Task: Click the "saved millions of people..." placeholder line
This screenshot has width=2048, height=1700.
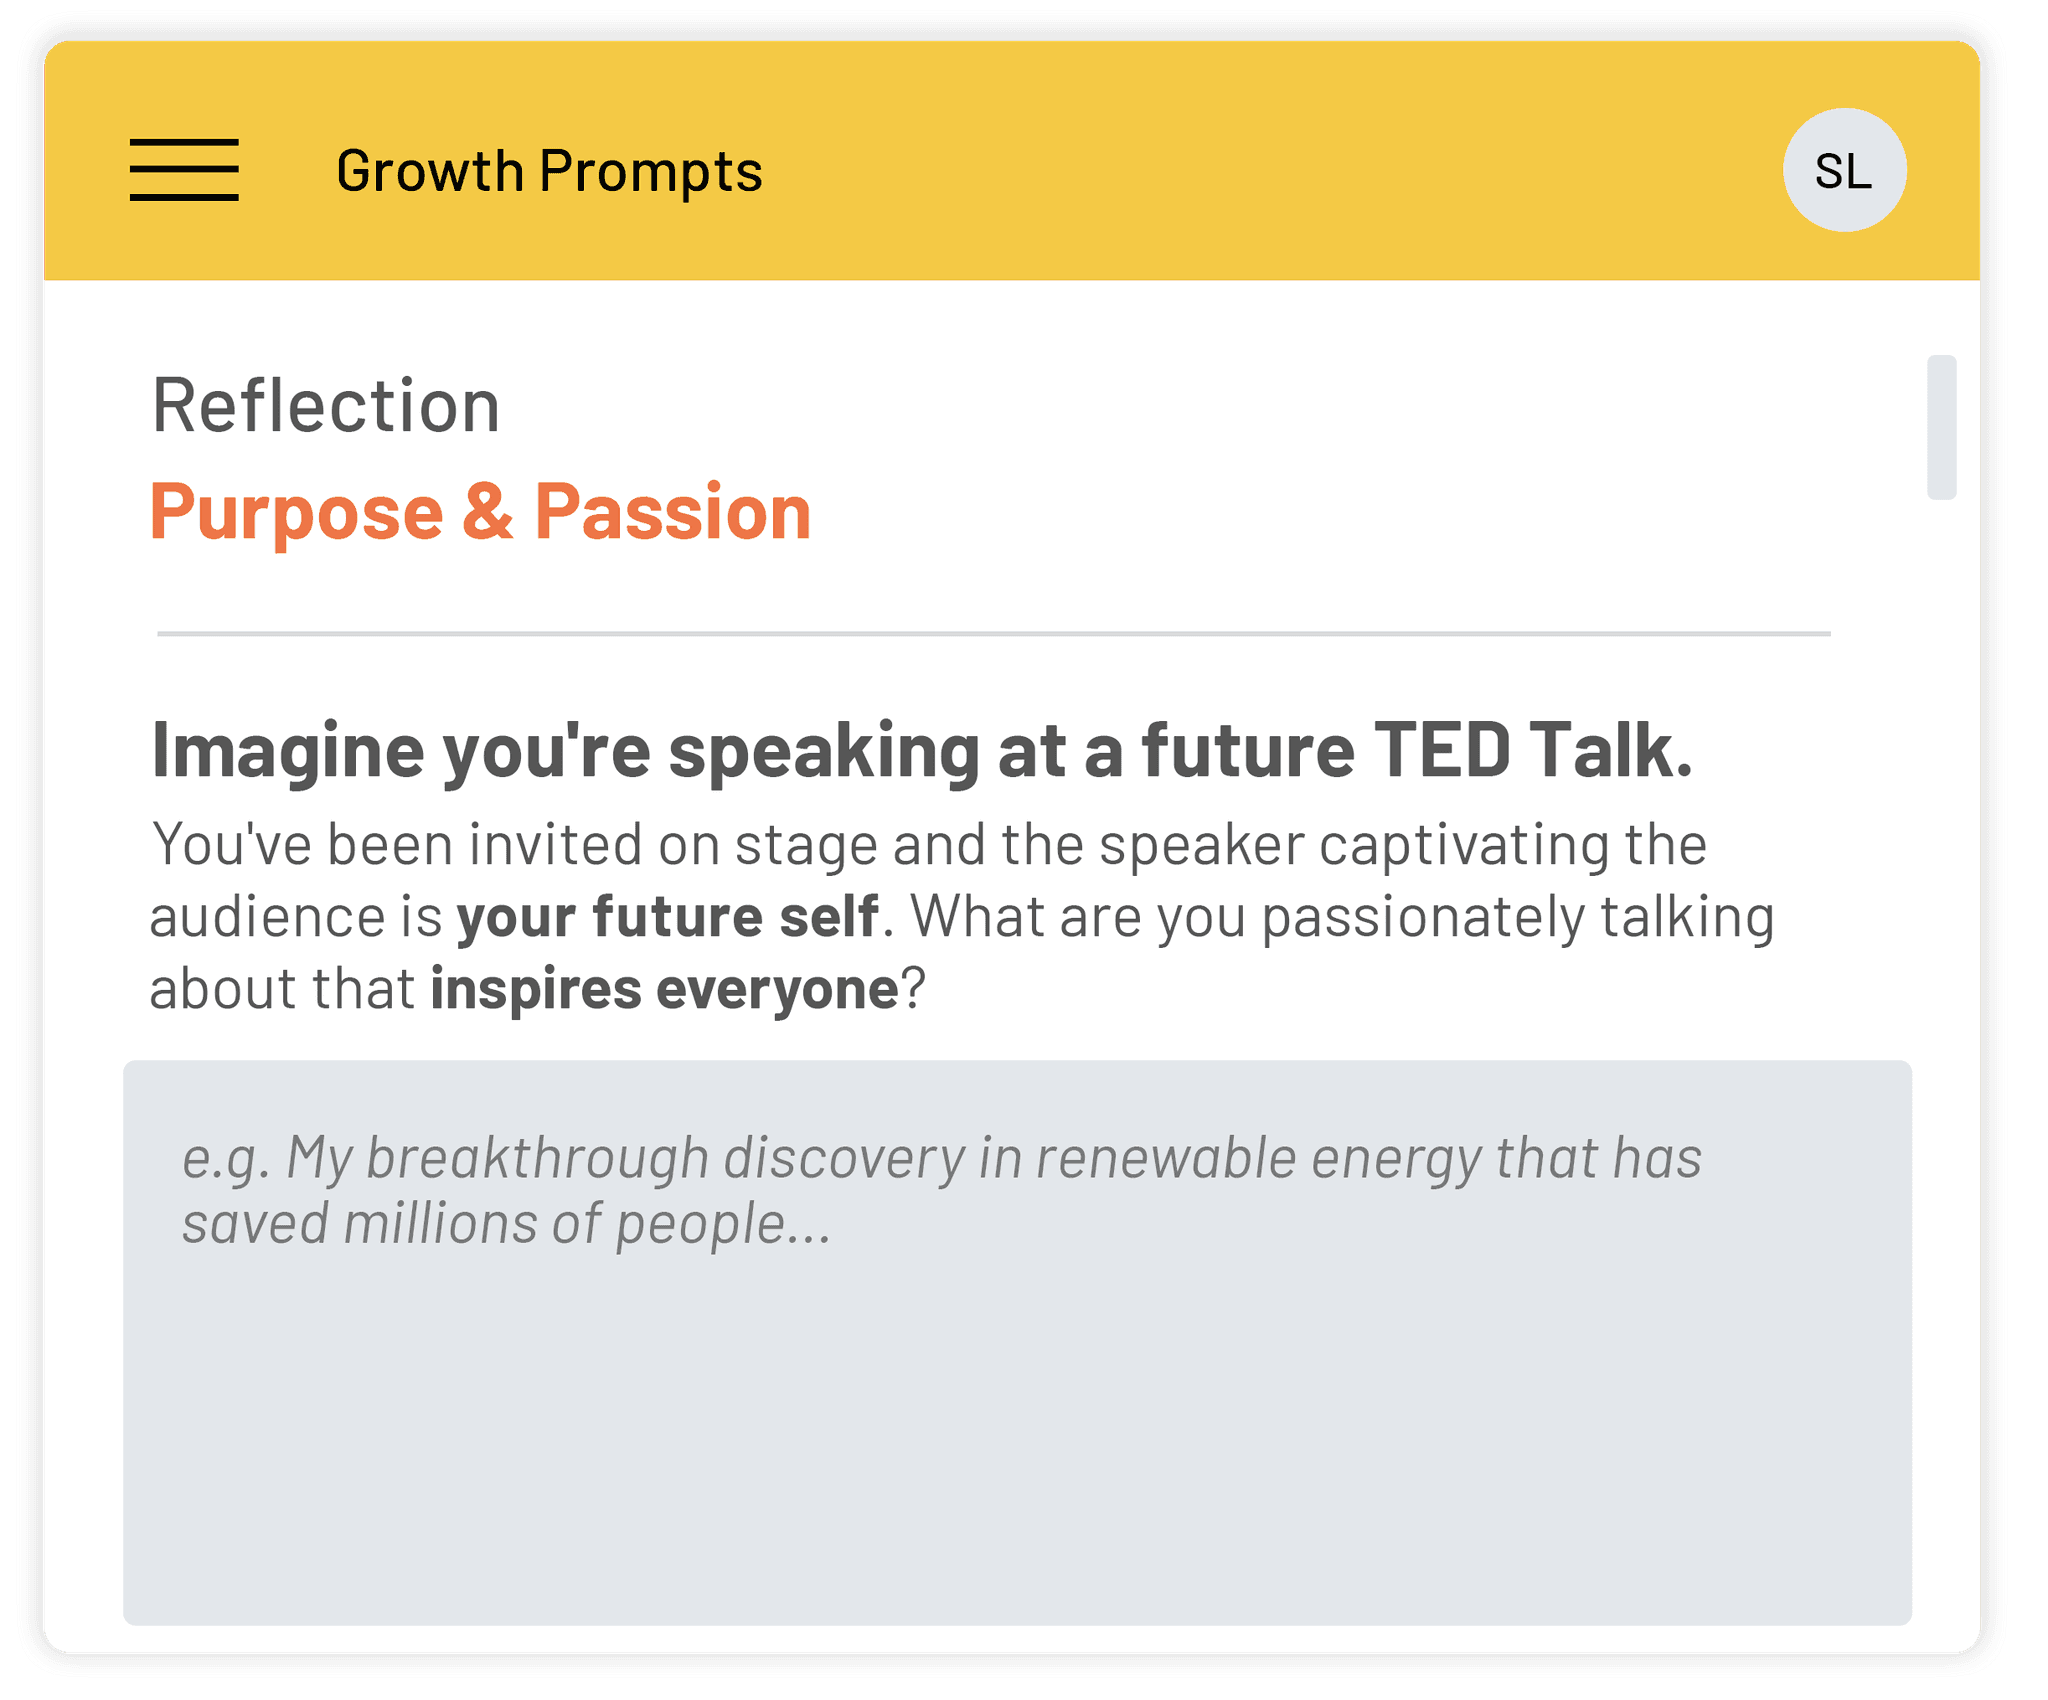Action: coord(506,1224)
